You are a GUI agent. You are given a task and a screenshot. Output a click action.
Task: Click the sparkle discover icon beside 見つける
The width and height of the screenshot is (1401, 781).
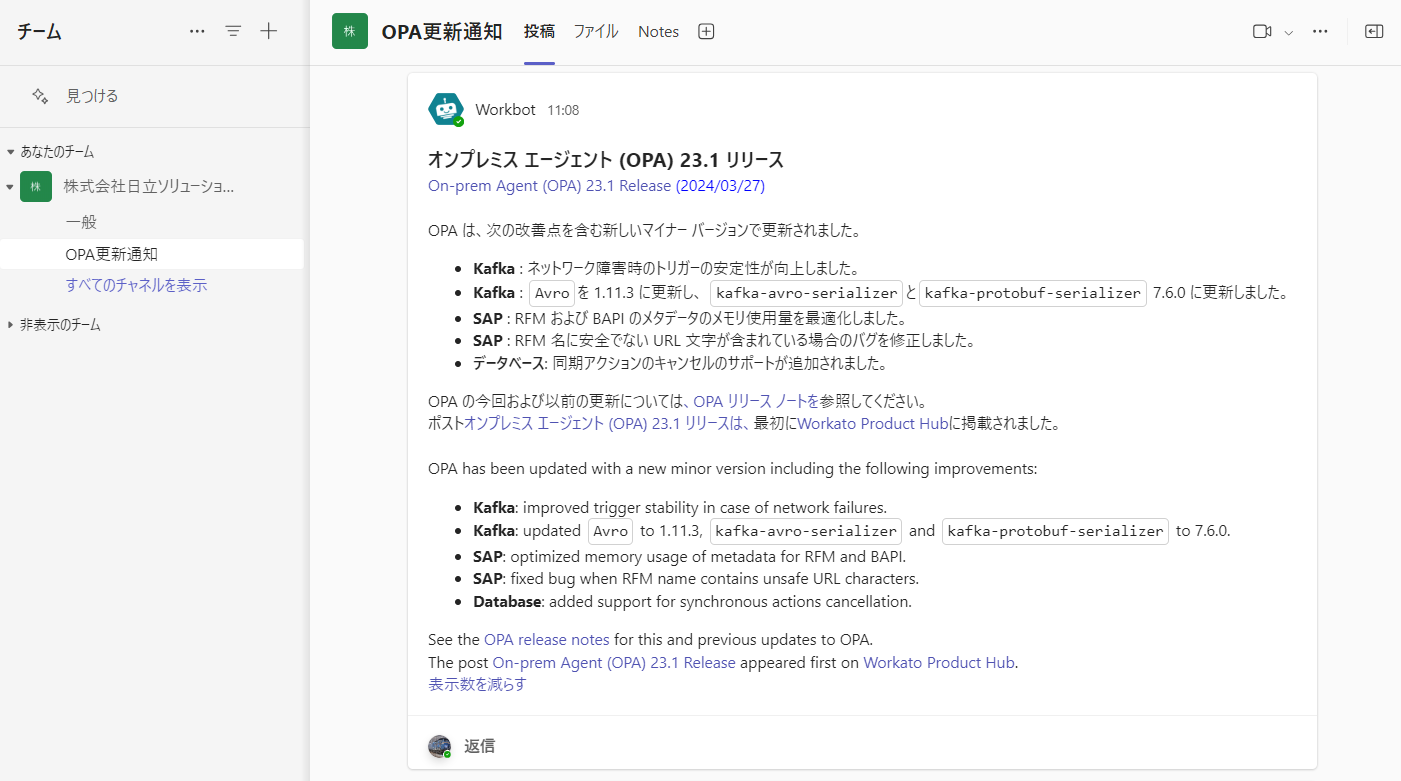pyautogui.click(x=40, y=96)
